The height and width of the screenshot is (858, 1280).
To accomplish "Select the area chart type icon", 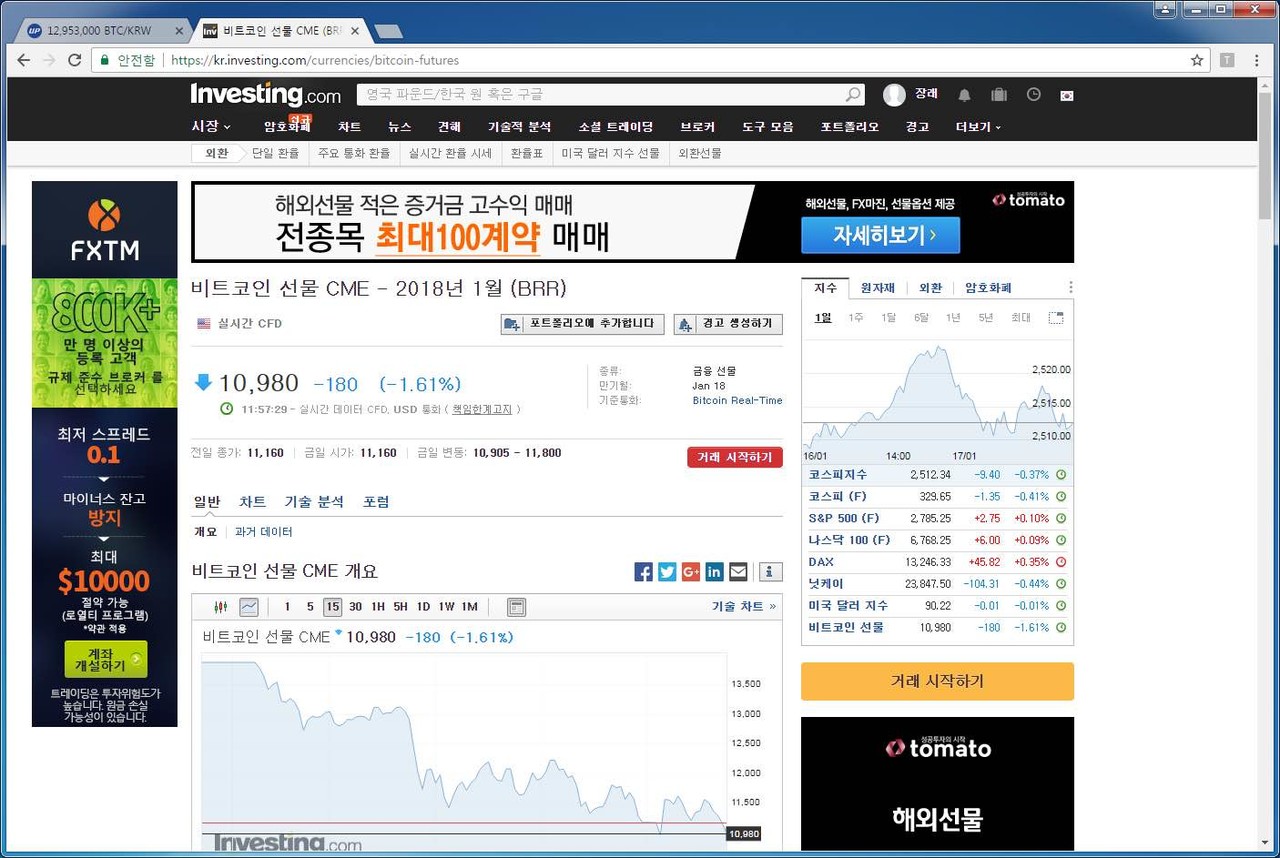I will click(248, 606).
